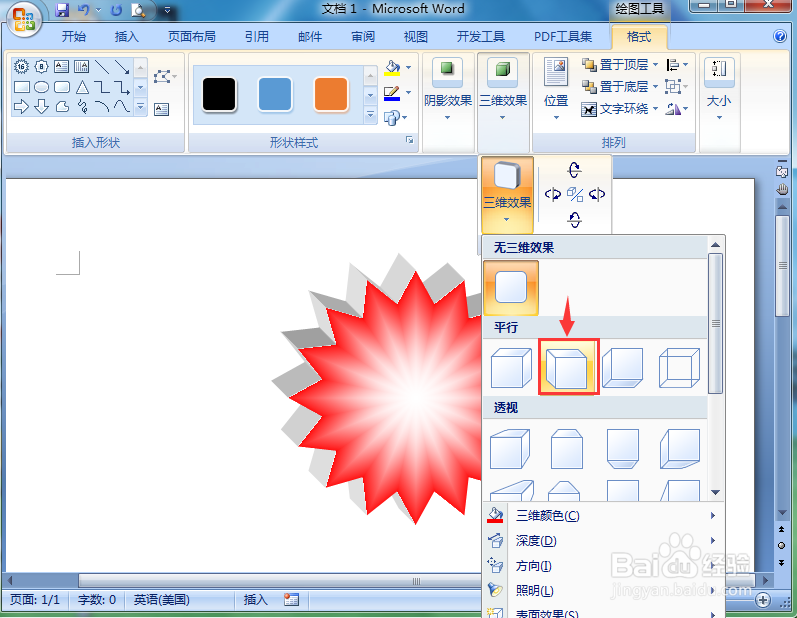Switch to the 开始 tab
Viewport: 797px width, 618px height.
point(74,37)
